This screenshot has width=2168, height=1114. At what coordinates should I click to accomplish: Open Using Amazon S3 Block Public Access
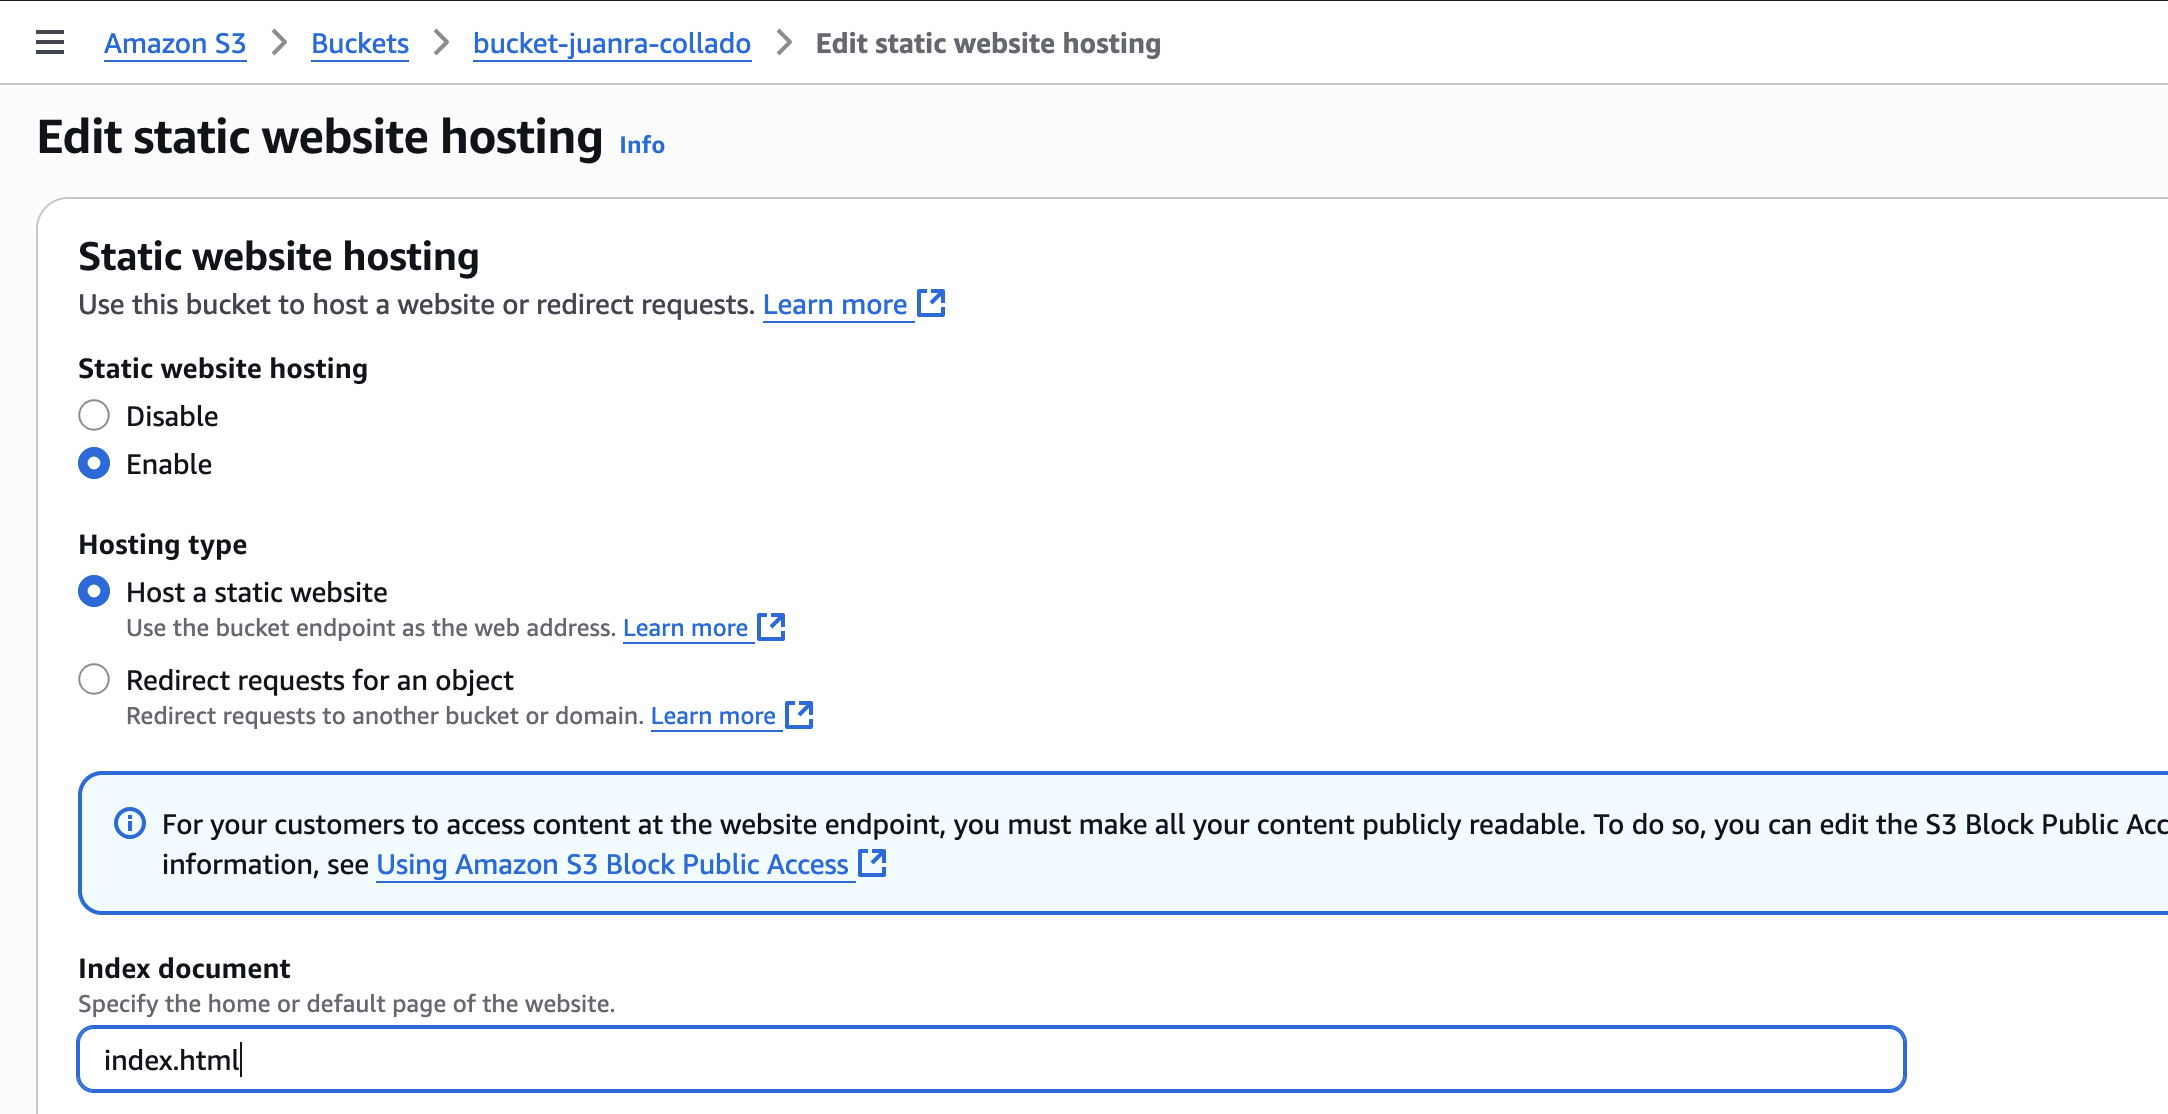coord(612,864)
